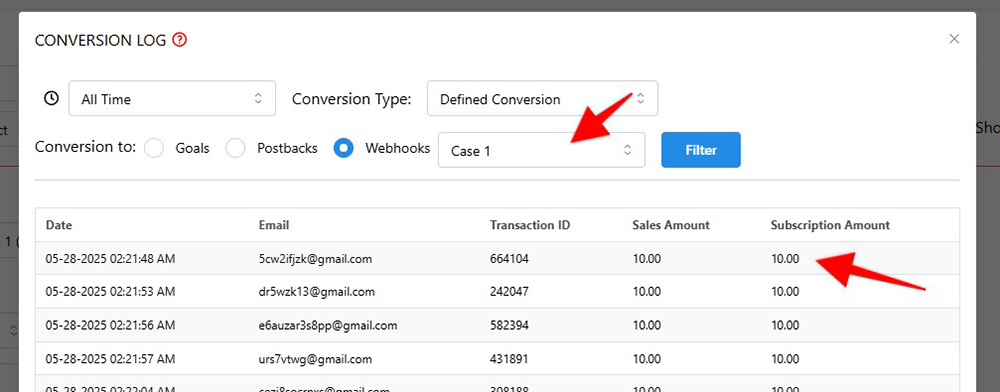Click Sales Amount 10.00 in the 582394 row
The image size is (1000, 392).
click(x=646, y=326)
